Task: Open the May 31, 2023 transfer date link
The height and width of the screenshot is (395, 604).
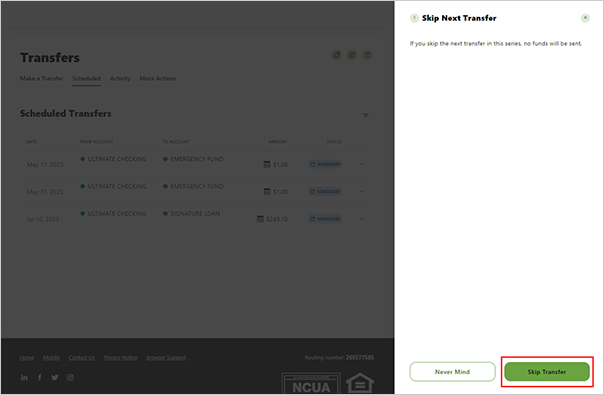Action: point(45,192)
